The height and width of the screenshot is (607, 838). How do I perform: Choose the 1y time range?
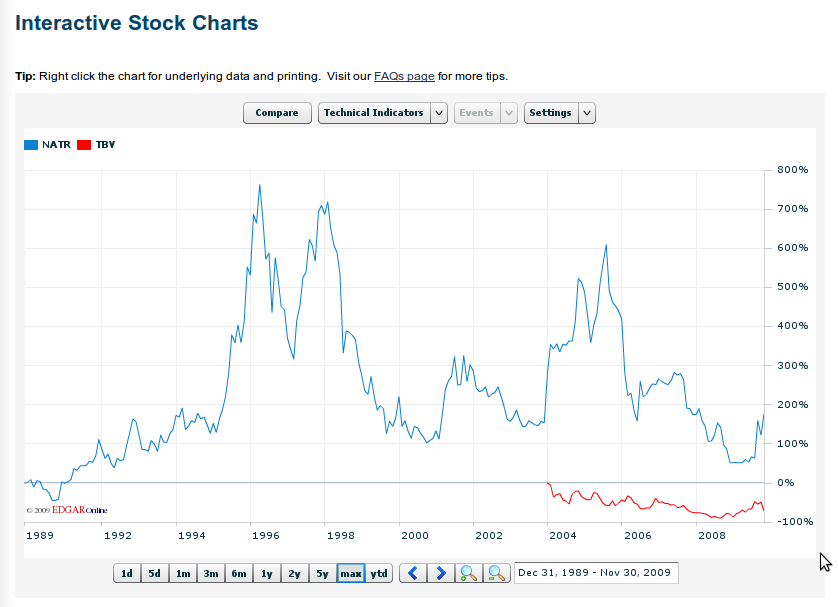267,573
